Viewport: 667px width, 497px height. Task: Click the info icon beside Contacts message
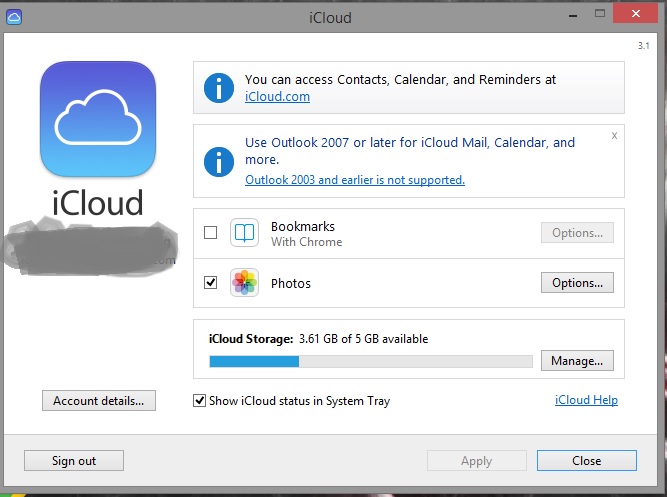tap(219, 88)
